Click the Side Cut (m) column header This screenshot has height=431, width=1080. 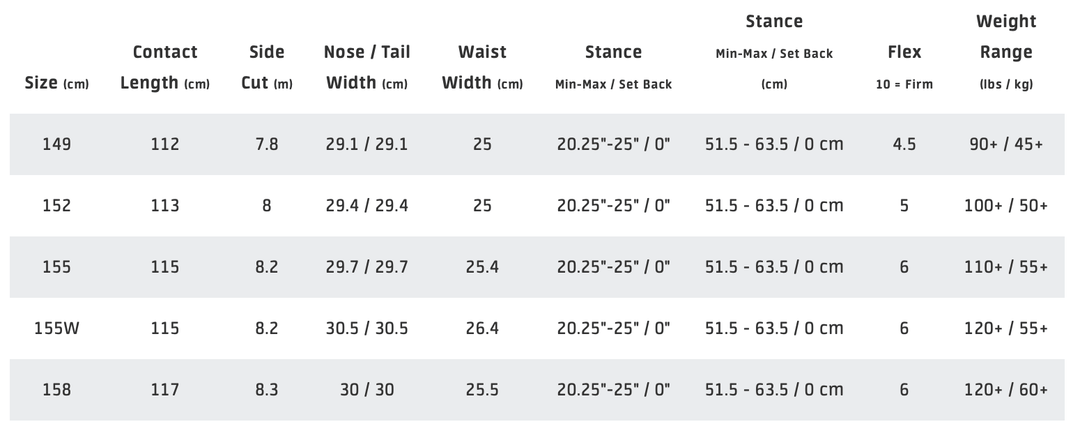[x=267, y=67]
